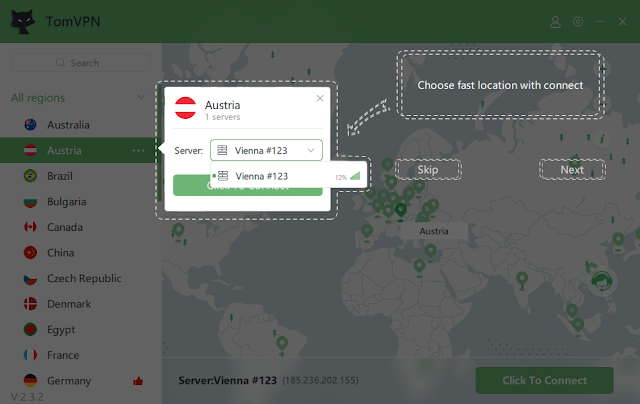Open the Server dropdown showing Vienna #123
This screenshot has width=640, height=404.
click(266, 151)
